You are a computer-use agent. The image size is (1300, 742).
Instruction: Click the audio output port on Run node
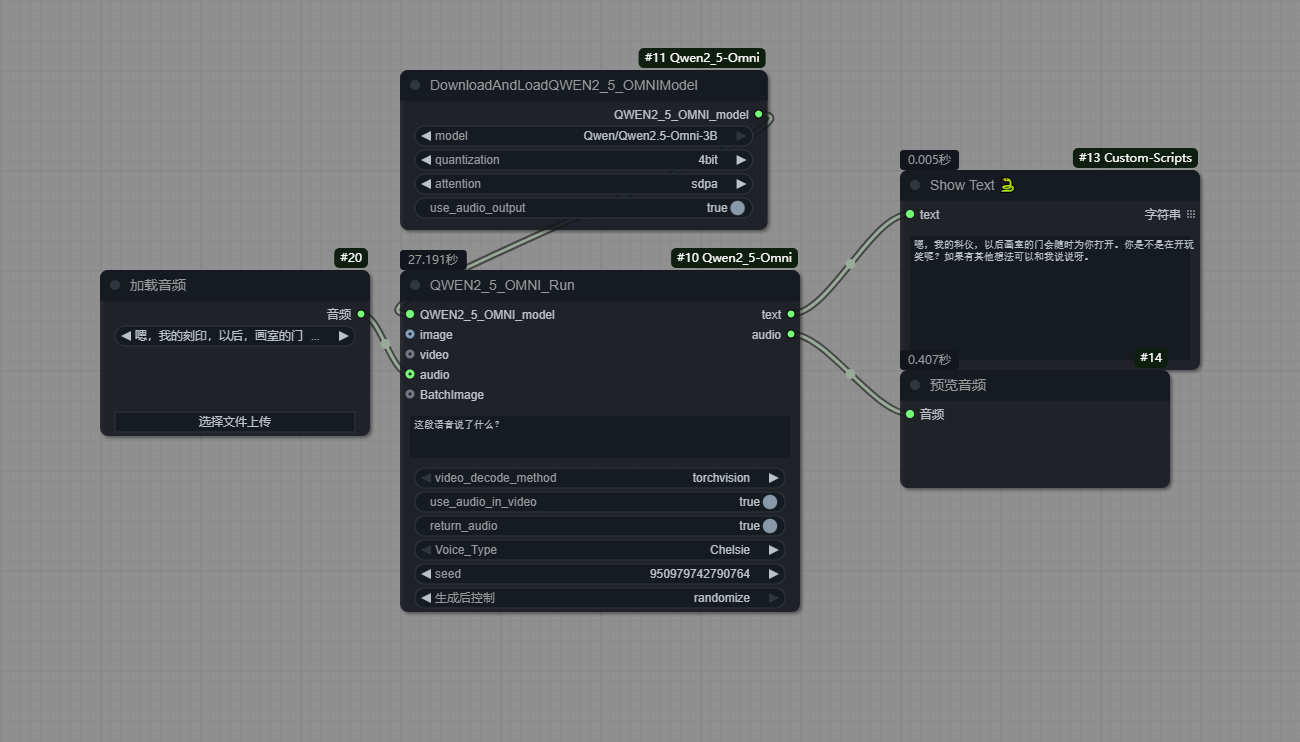pos(791,334)
